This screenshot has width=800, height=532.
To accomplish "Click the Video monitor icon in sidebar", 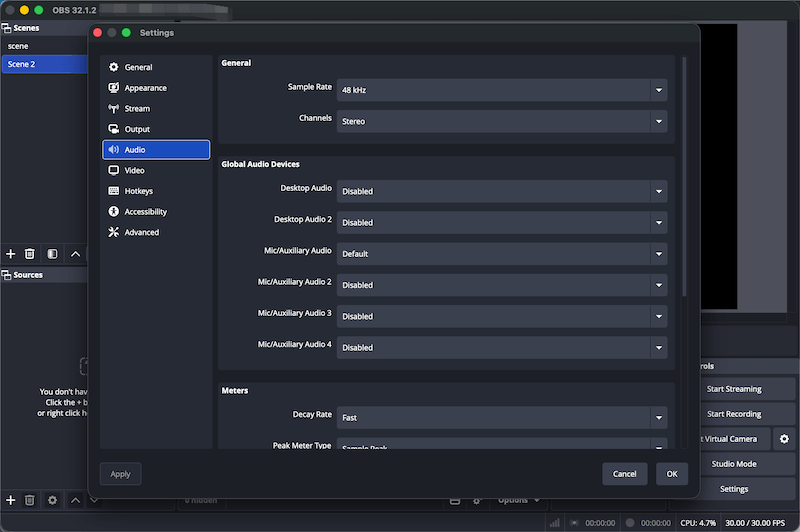I will click(114, 170).
